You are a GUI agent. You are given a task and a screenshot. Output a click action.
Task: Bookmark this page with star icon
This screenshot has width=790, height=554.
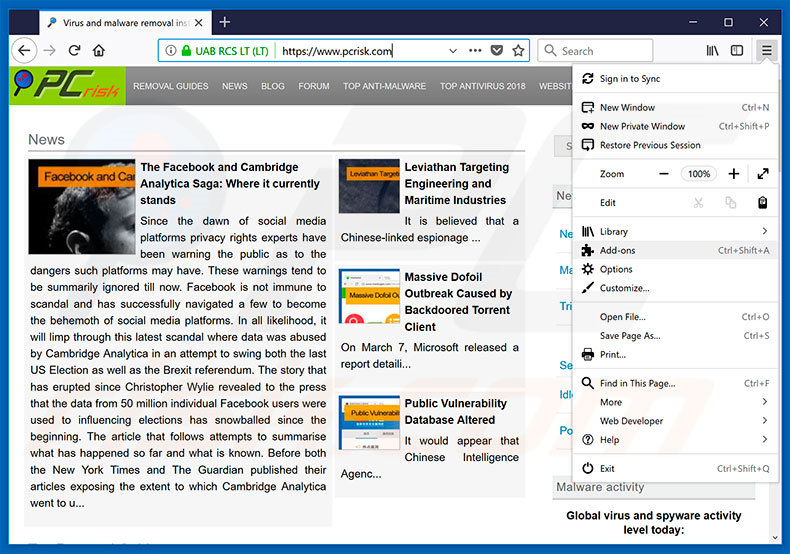(518, 50)
